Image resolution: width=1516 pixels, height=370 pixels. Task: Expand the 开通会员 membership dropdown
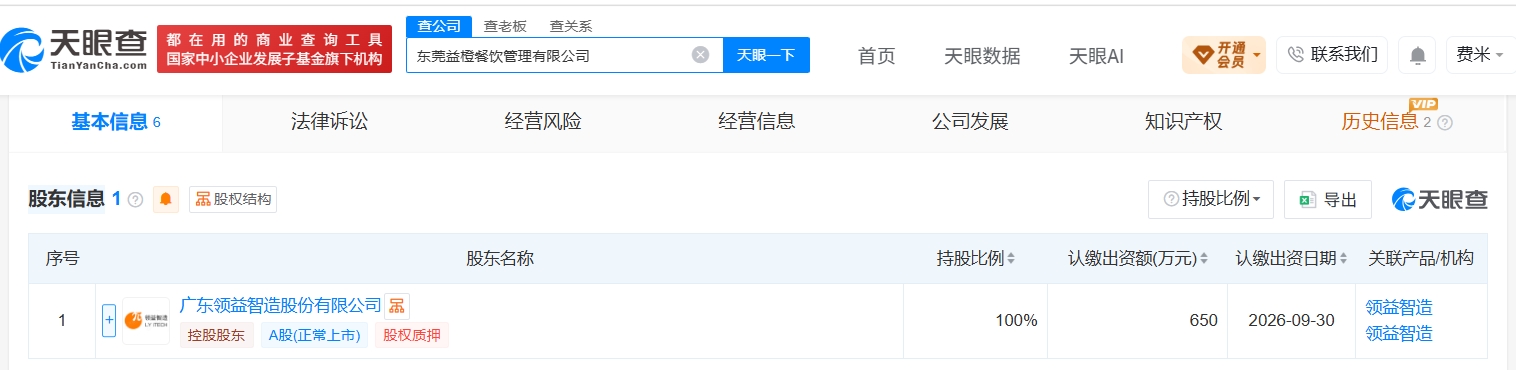(x=1224, y=55)
